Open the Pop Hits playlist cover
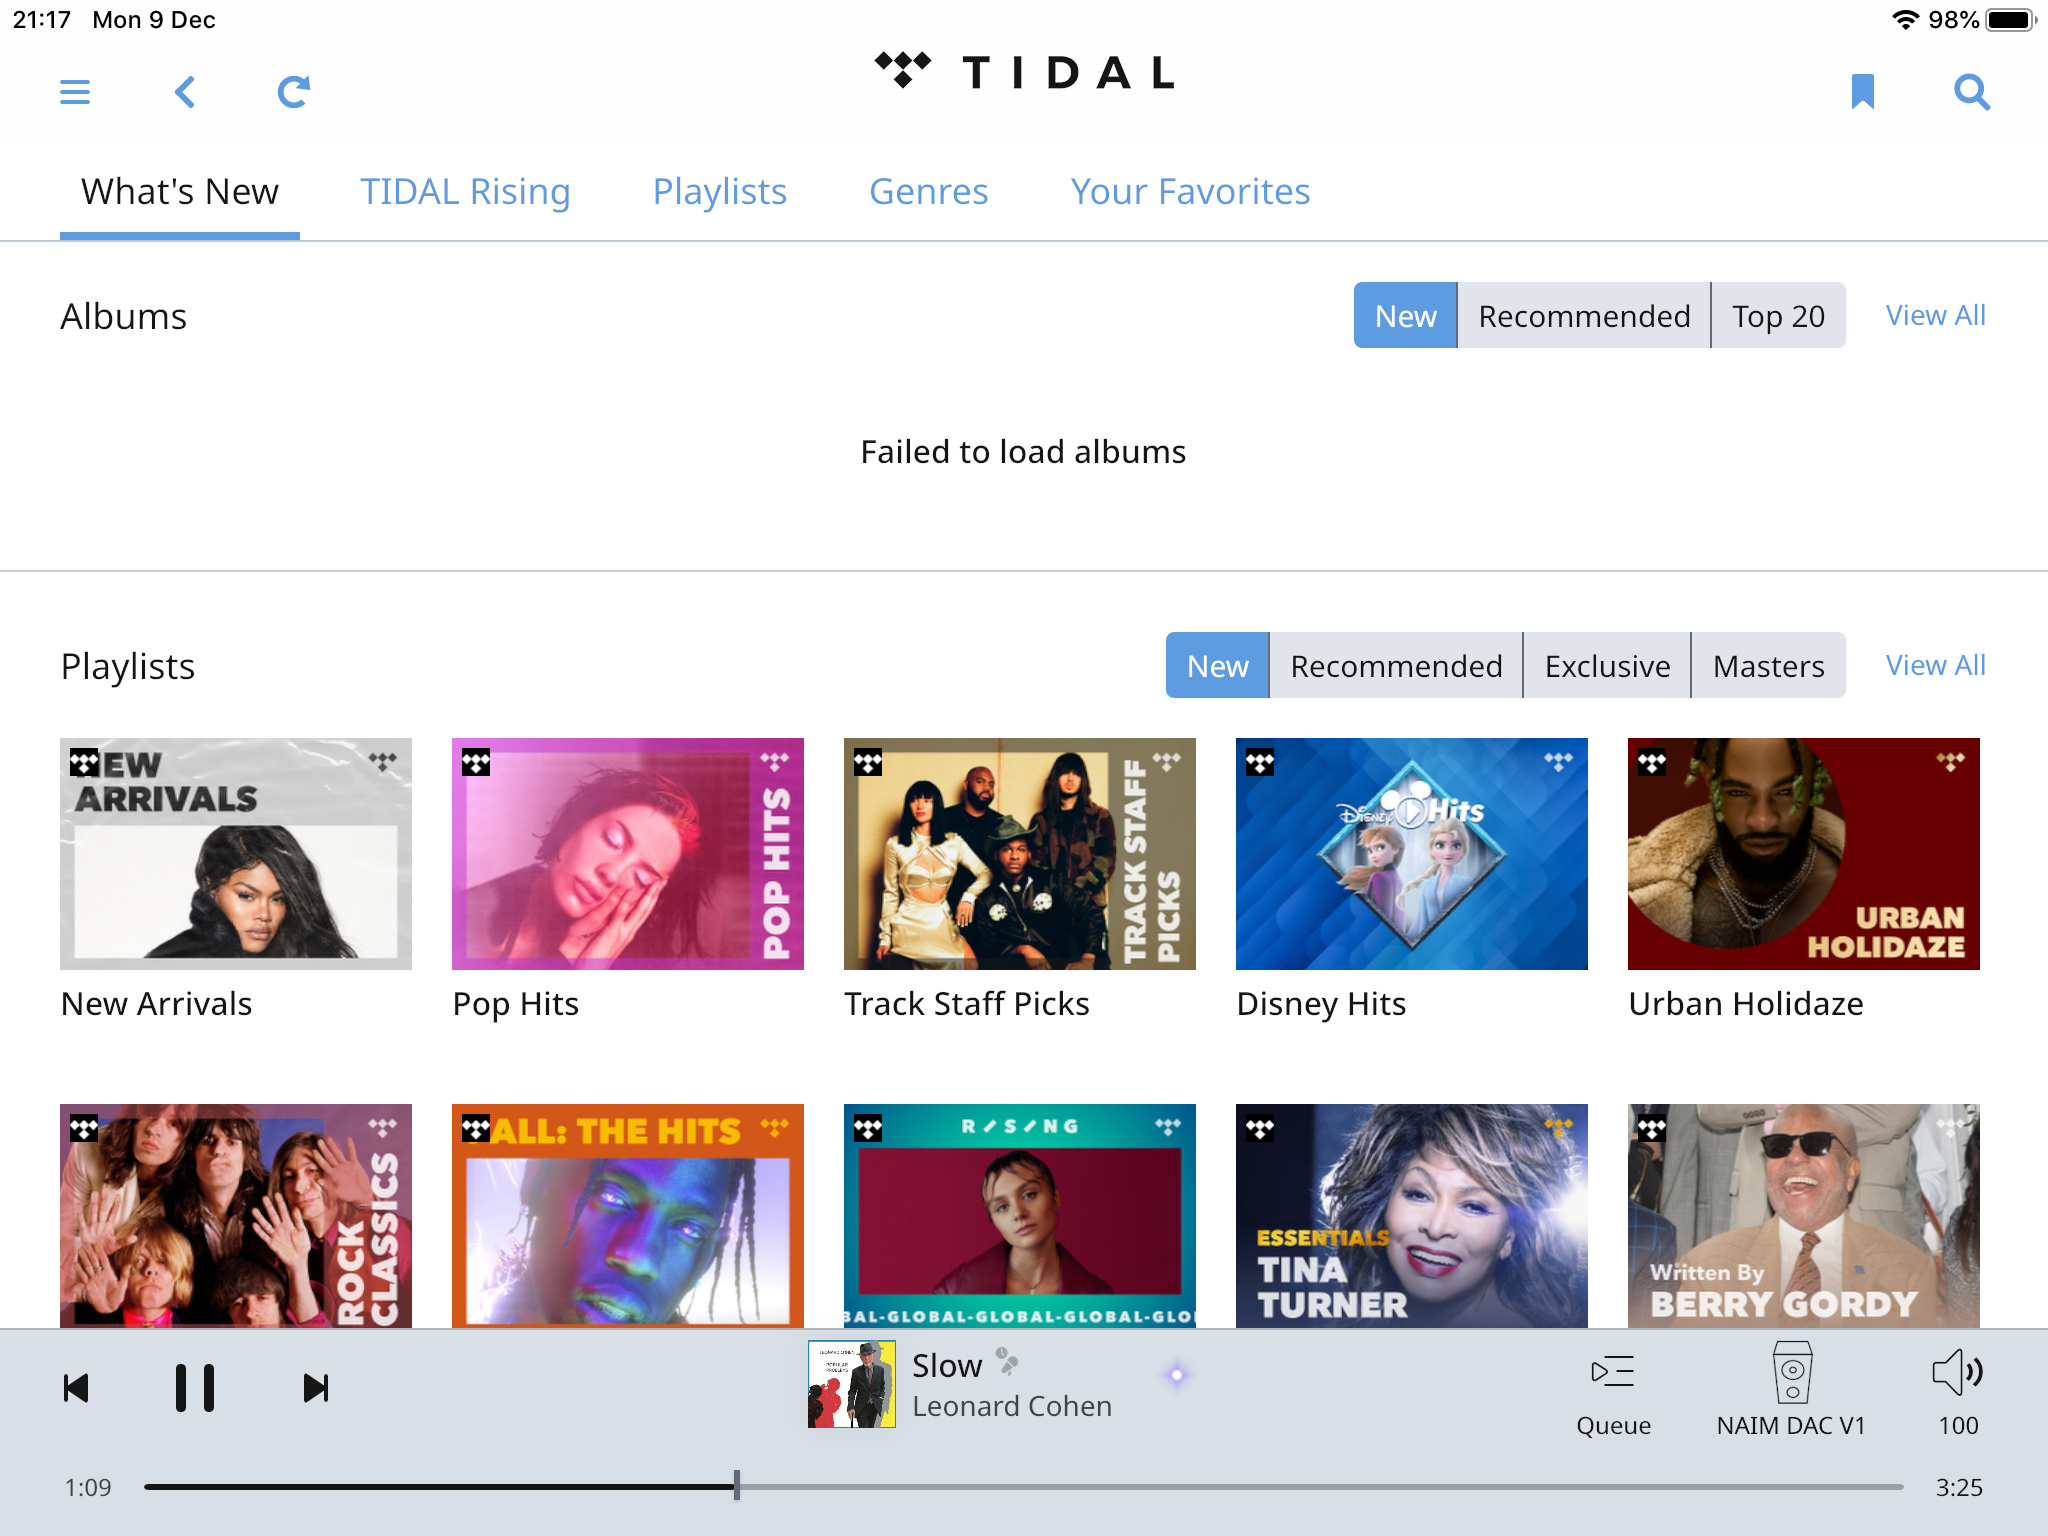The width and height of the screenshot is (2048, 1536). tap(628, 854)
